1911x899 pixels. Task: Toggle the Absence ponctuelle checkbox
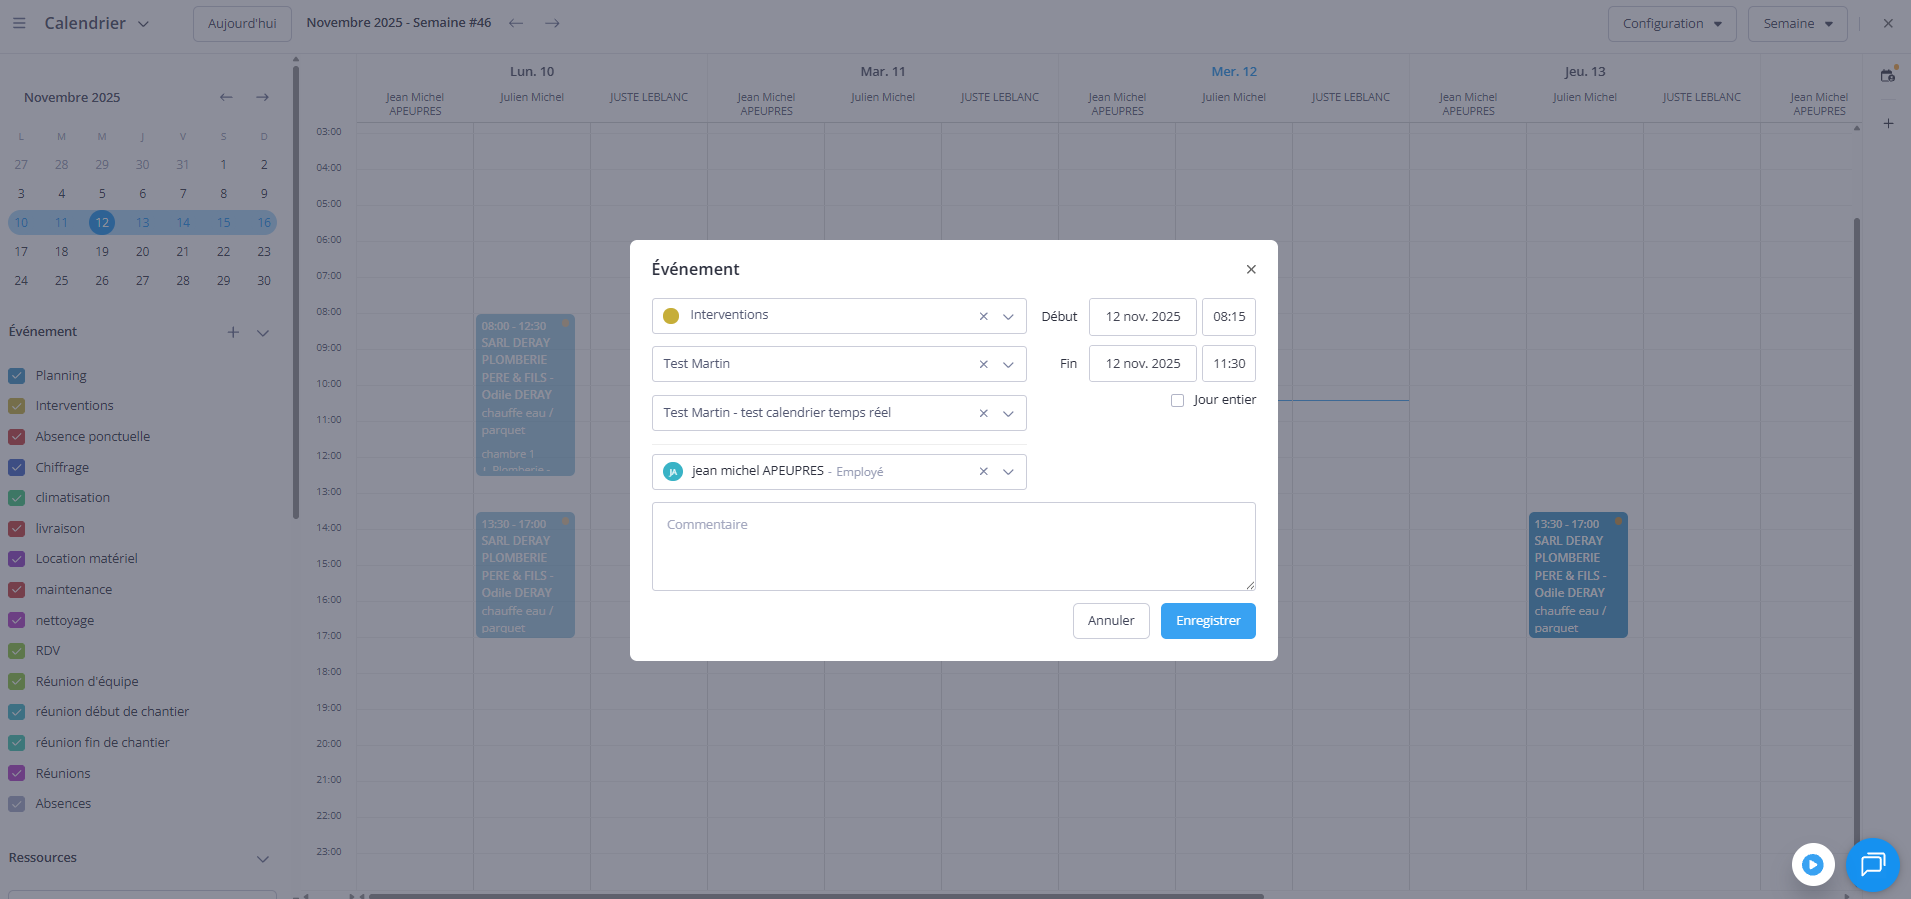pyautogui.click(x=17, y=437)
